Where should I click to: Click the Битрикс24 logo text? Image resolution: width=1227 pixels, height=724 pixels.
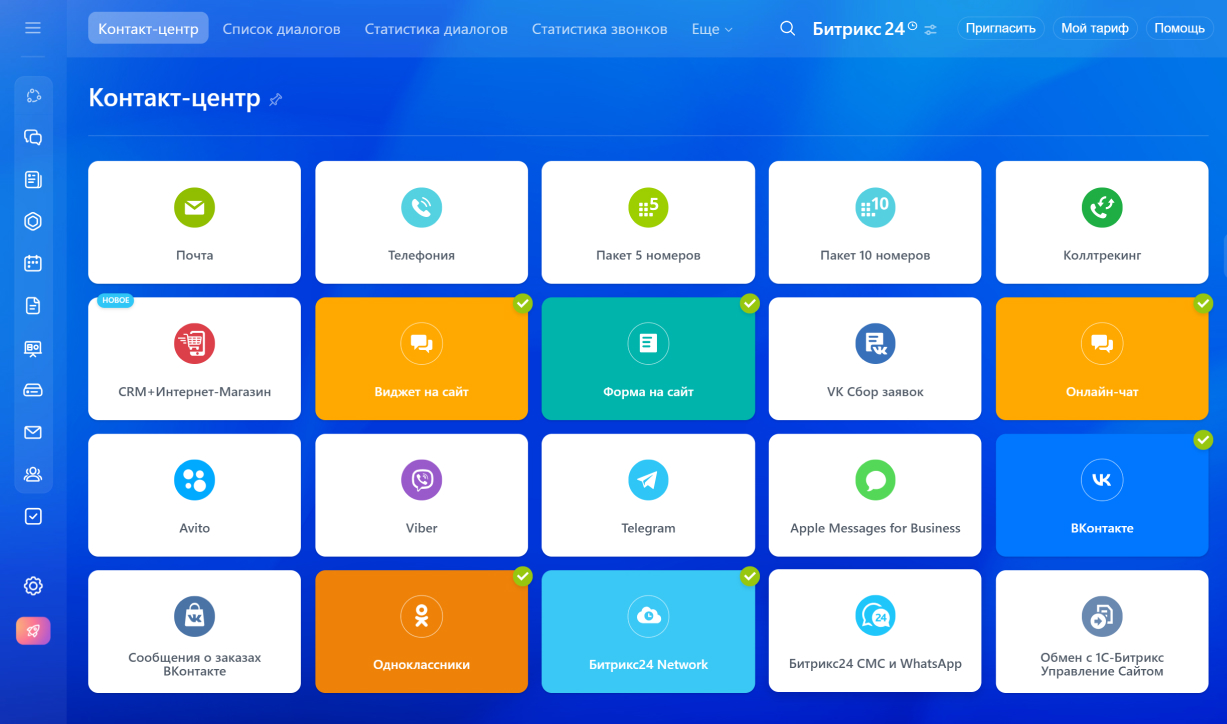click(858, 29)
